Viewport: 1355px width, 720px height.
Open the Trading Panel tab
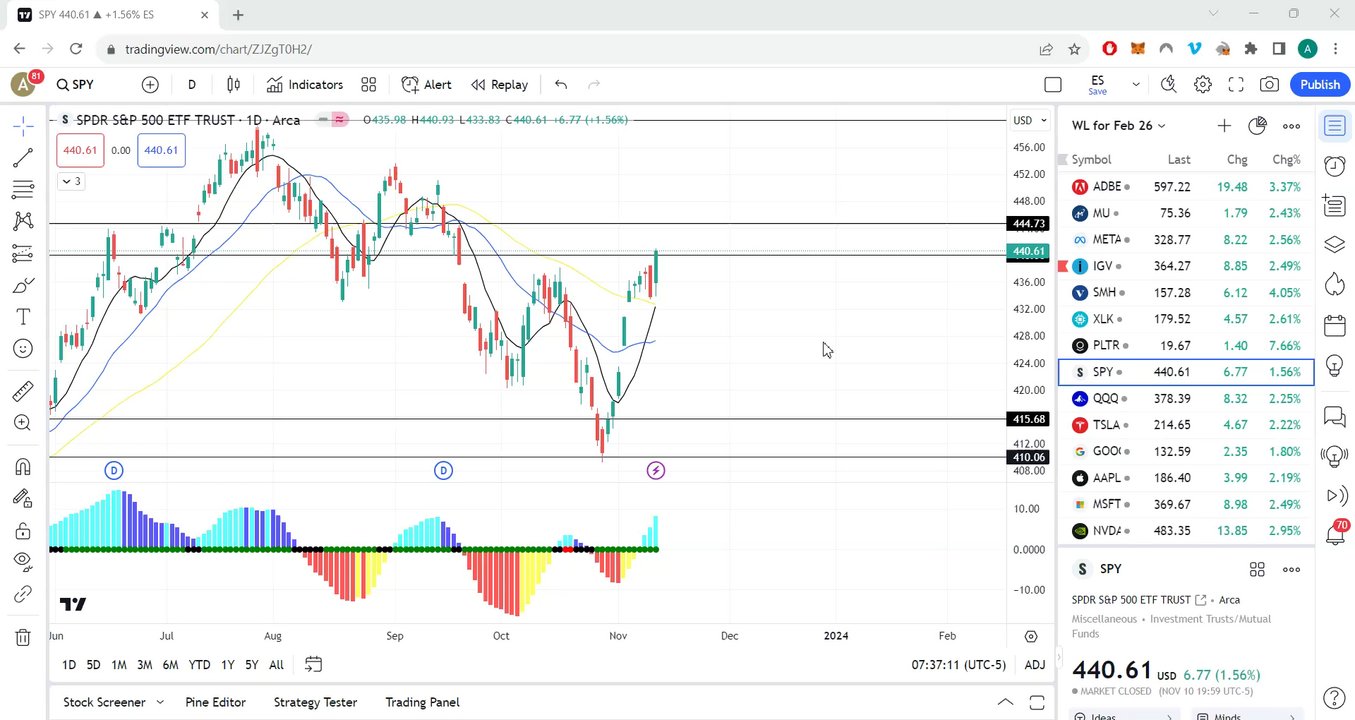pyautogui.click(x=422, y=702)
